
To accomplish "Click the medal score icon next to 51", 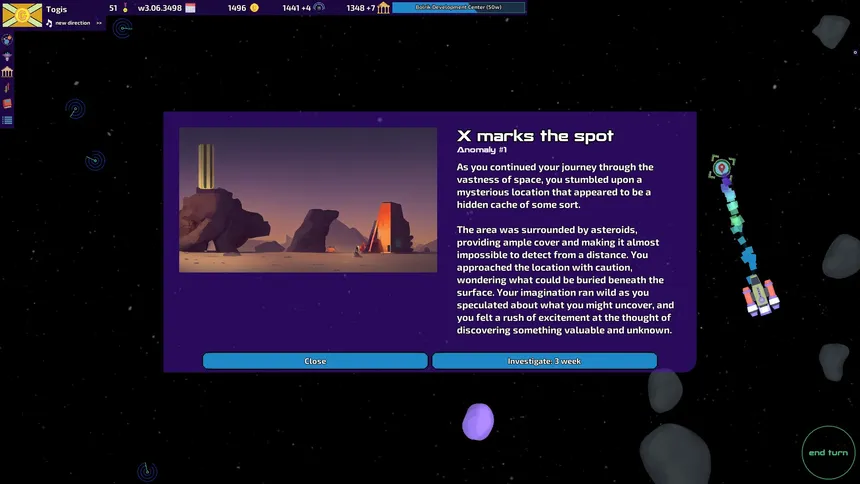I will pyautogui.click(x=125, y=8).
